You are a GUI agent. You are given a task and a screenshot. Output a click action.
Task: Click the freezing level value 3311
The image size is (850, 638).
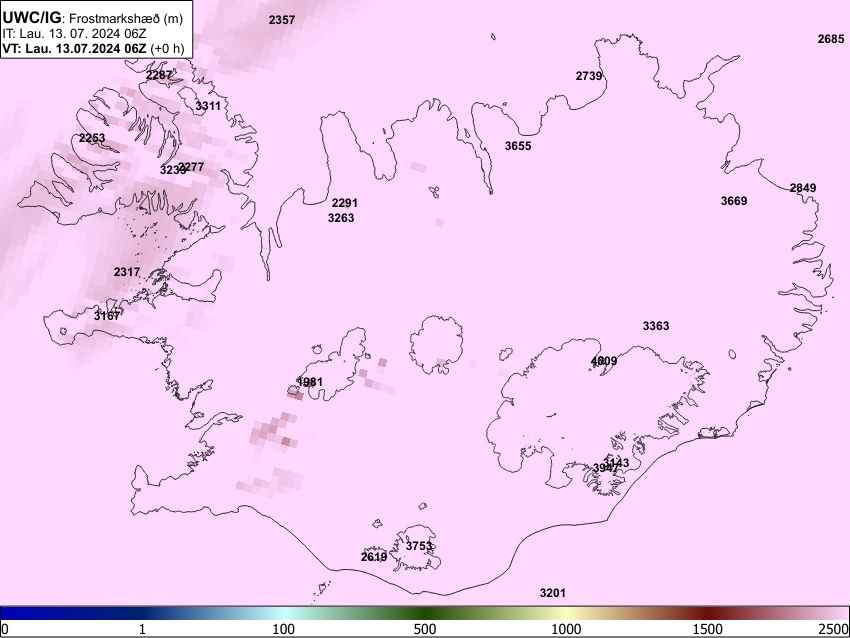click(208, 106)
